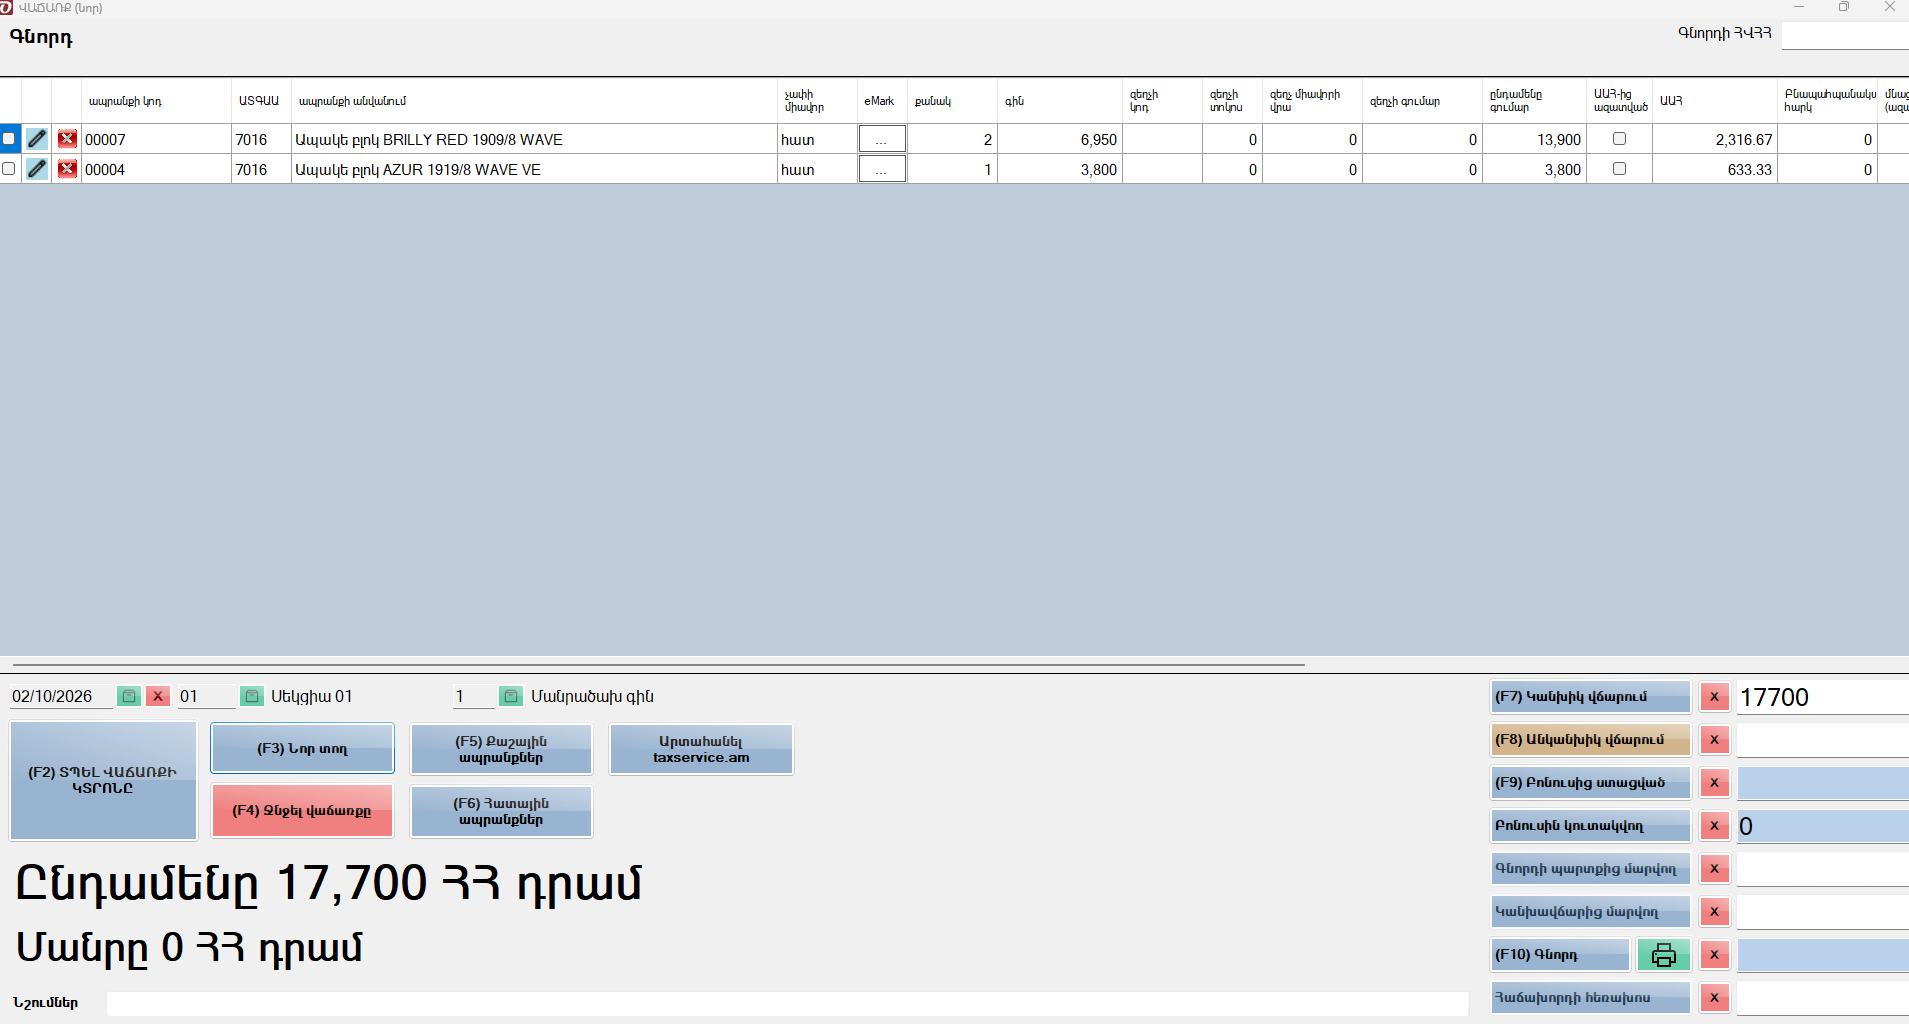Click the green printer icon beside F10
Screen dimensions: 1909x1024
pyautogui.click(x=1664, y=955)
